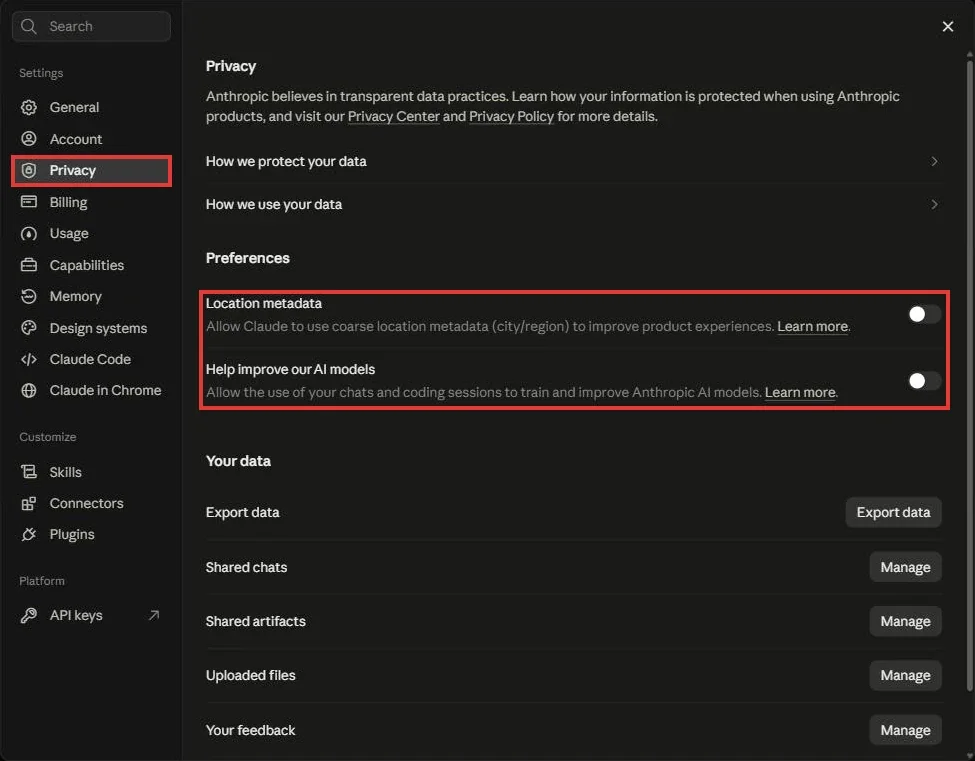Select the Capabilities settings tab
The height and width of the screenshot is (761, 975).
pyautogui.click(x=91, y=265)
